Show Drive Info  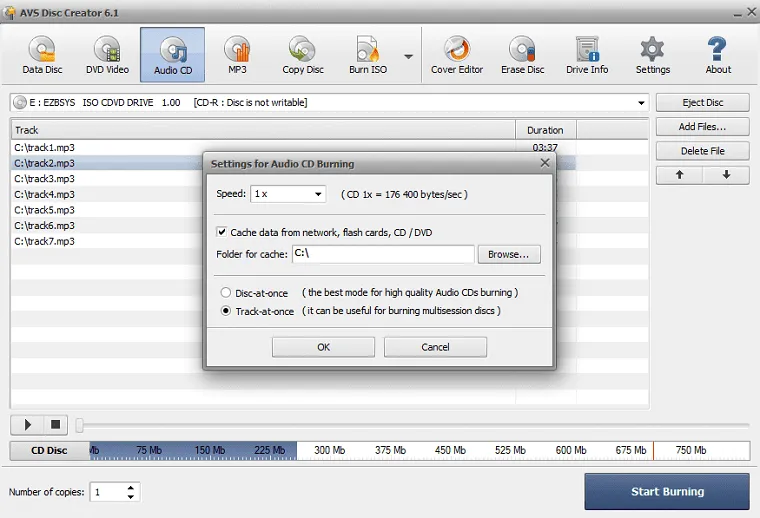587,55
